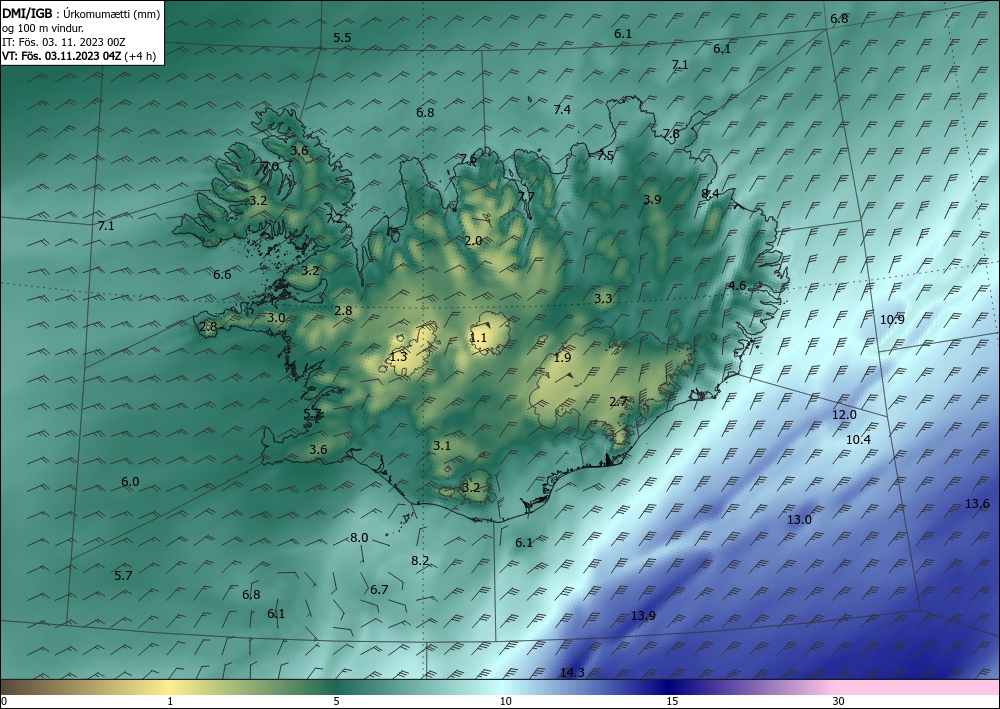Select the 'IT: Fös. 03. 11. 2023 00Z' line
This screenshot has height=709, width=1000.
[x=64, y=42]
